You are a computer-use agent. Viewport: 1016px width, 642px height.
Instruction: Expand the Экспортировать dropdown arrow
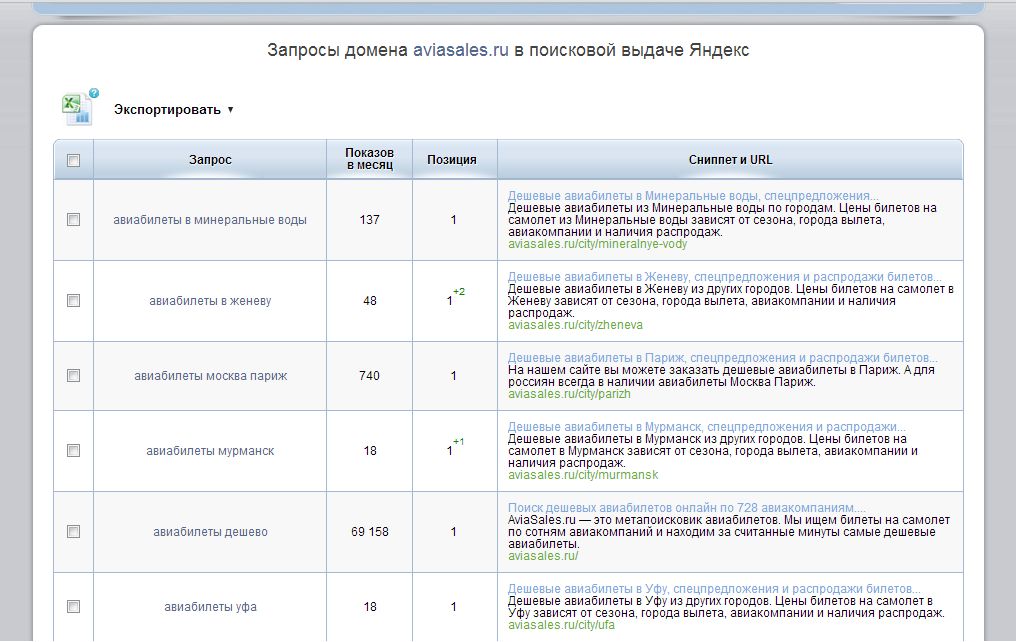tap(230, 109)
